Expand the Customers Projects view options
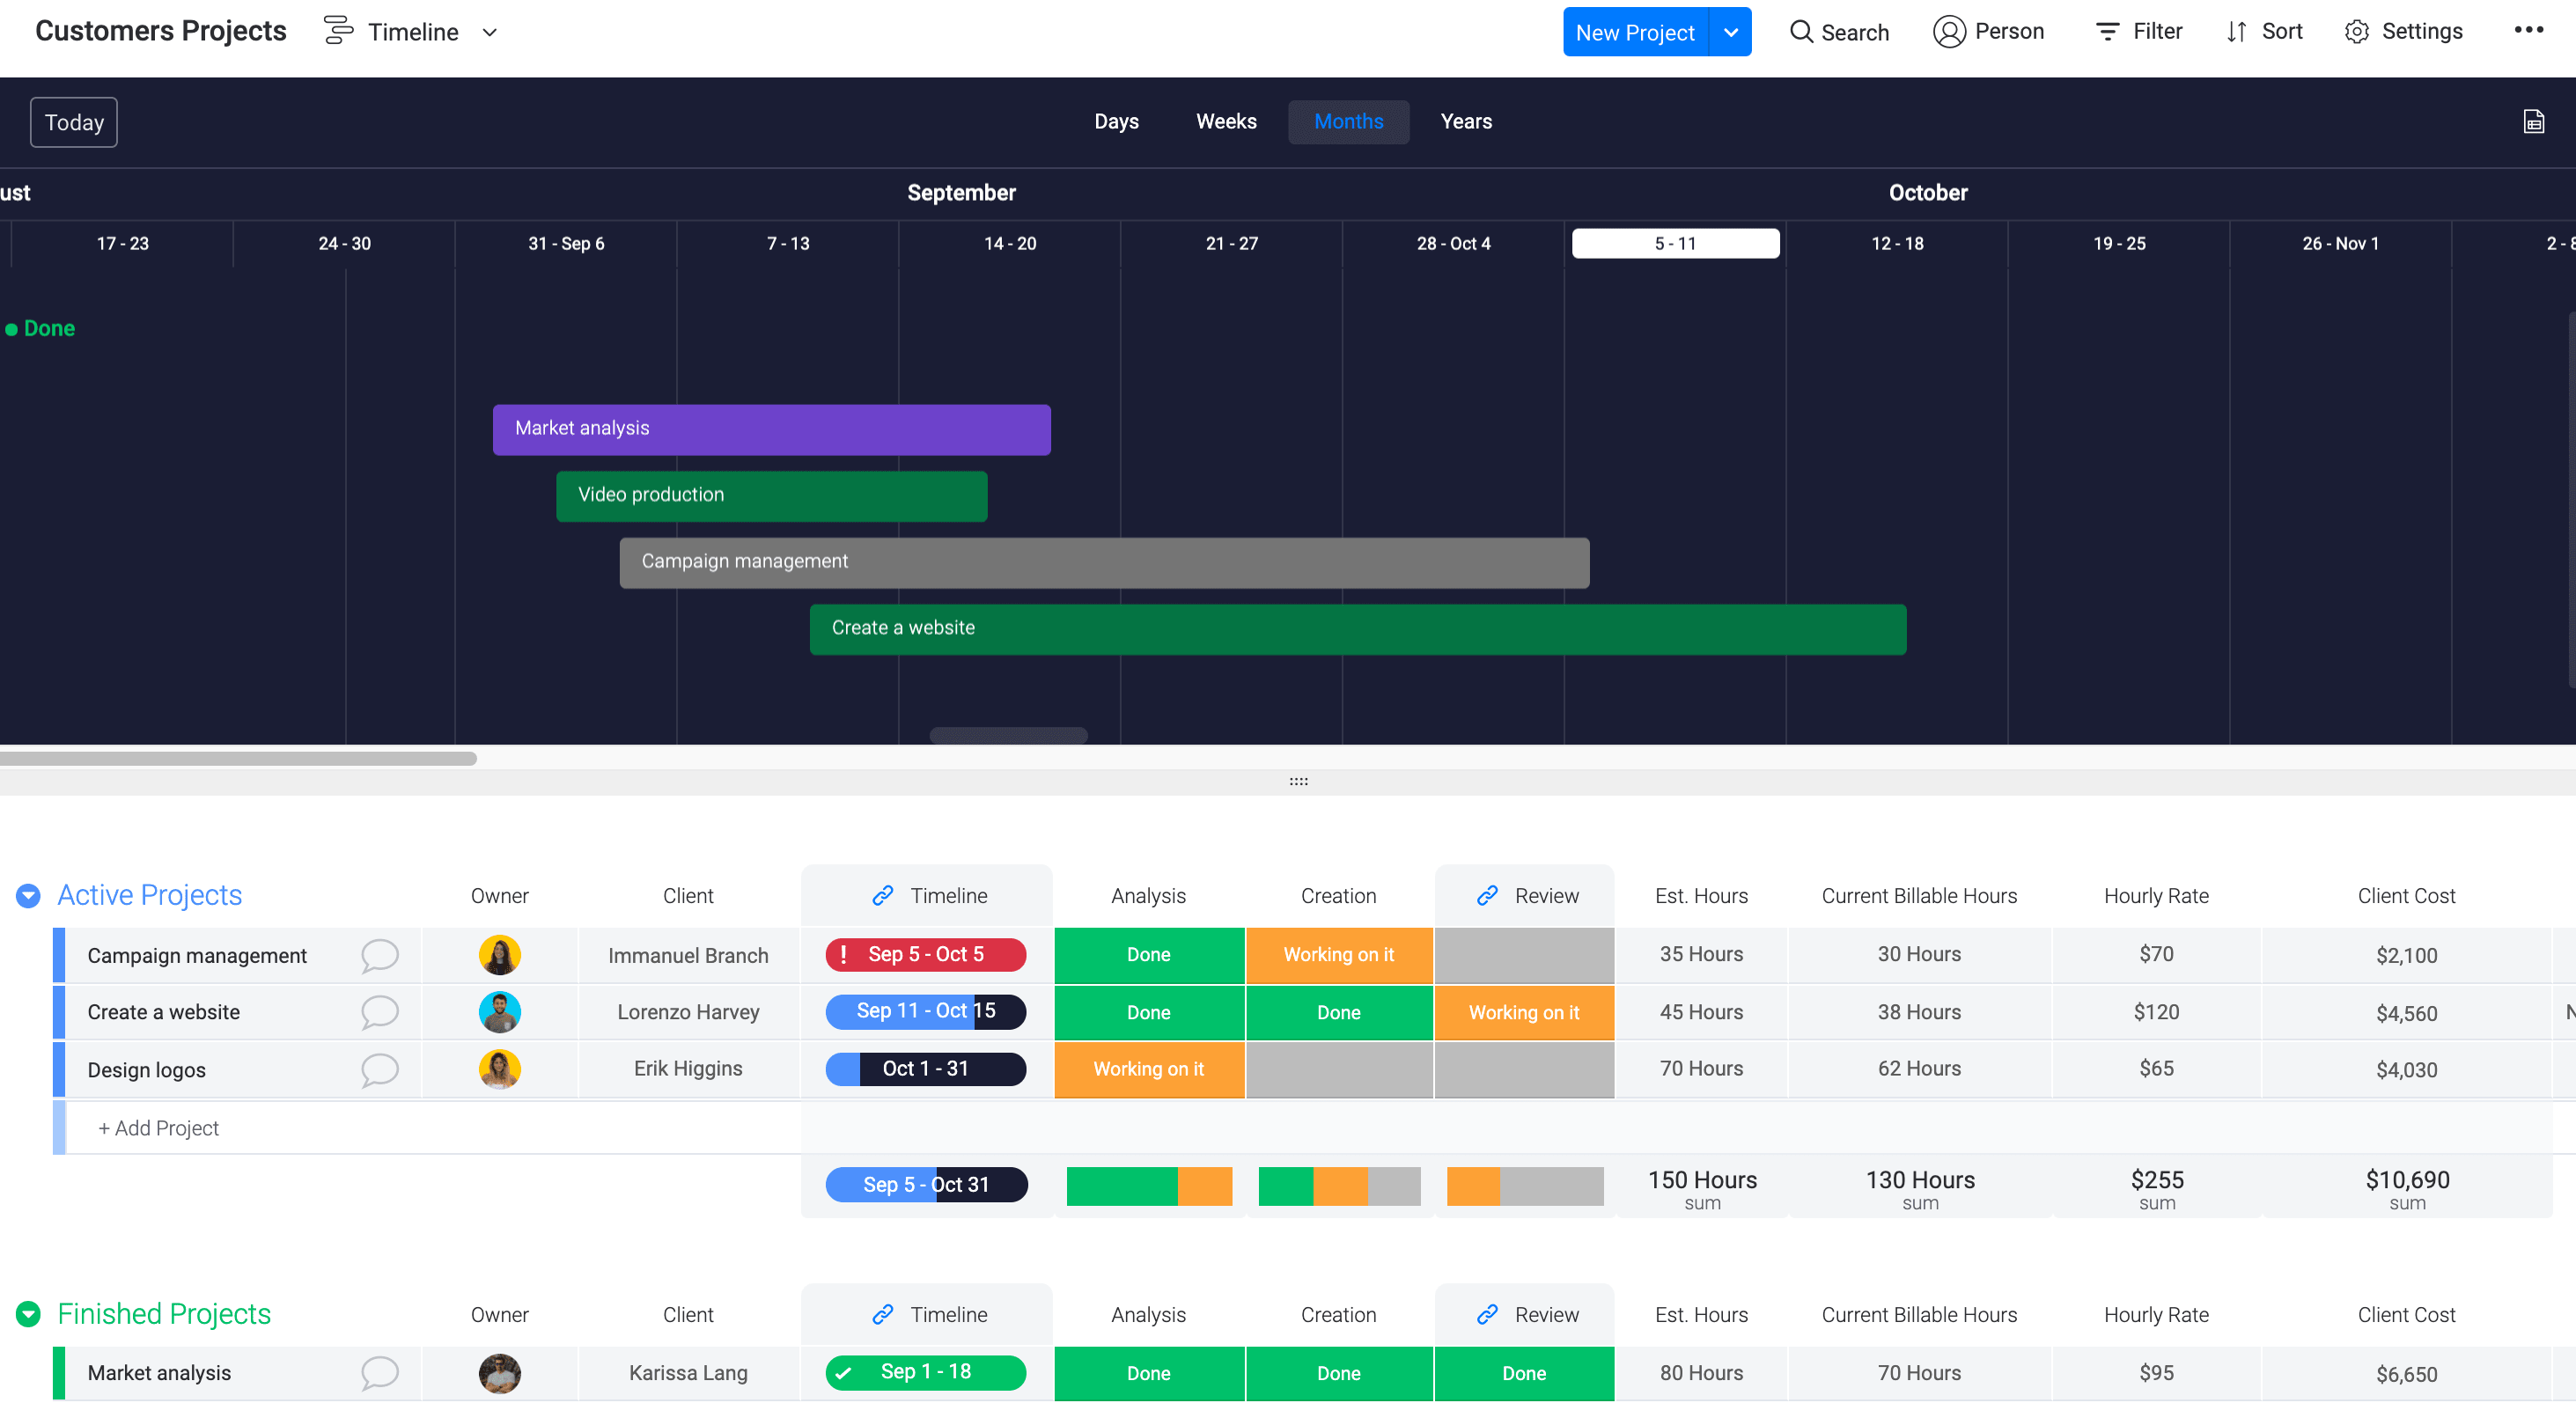This screenshot has width=2576, height=1403. click(489, 31)
